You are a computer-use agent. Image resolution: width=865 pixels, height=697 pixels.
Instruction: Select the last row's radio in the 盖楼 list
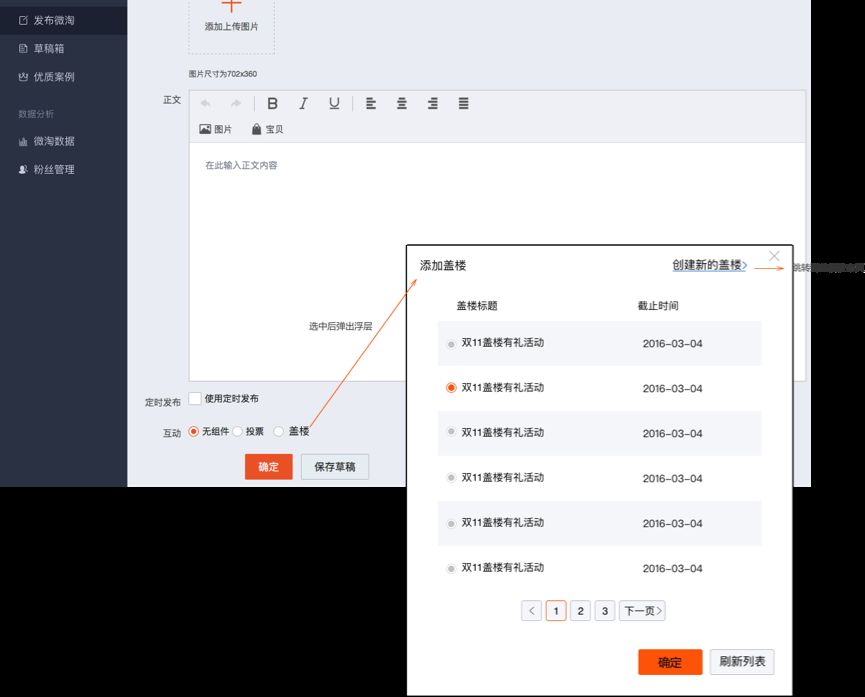pyautogui.click(x=451, y=568)
